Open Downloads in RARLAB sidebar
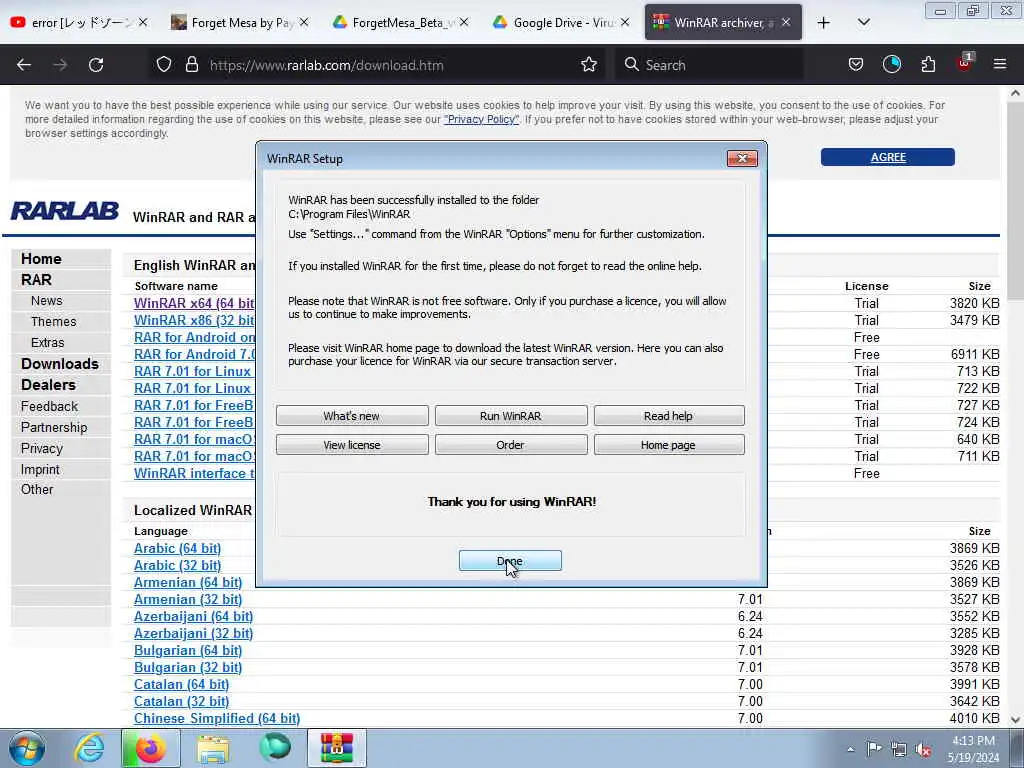Screen dimensions: 1024x768 59,364
